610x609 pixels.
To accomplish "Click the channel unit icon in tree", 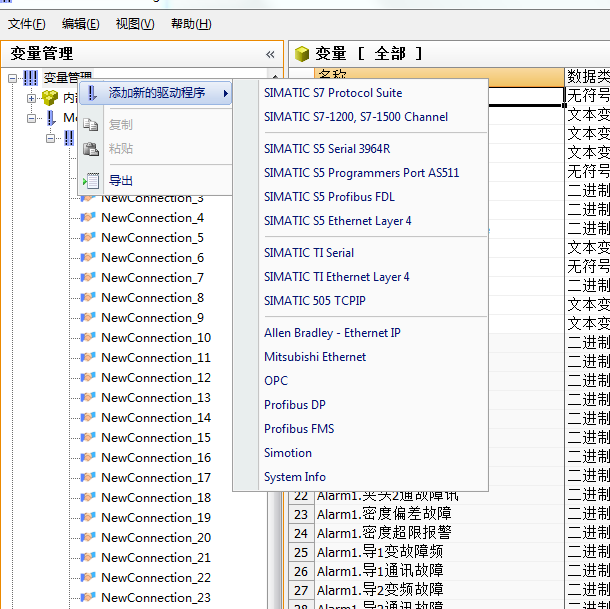I will pyautogui.click(x=69, y=138).
